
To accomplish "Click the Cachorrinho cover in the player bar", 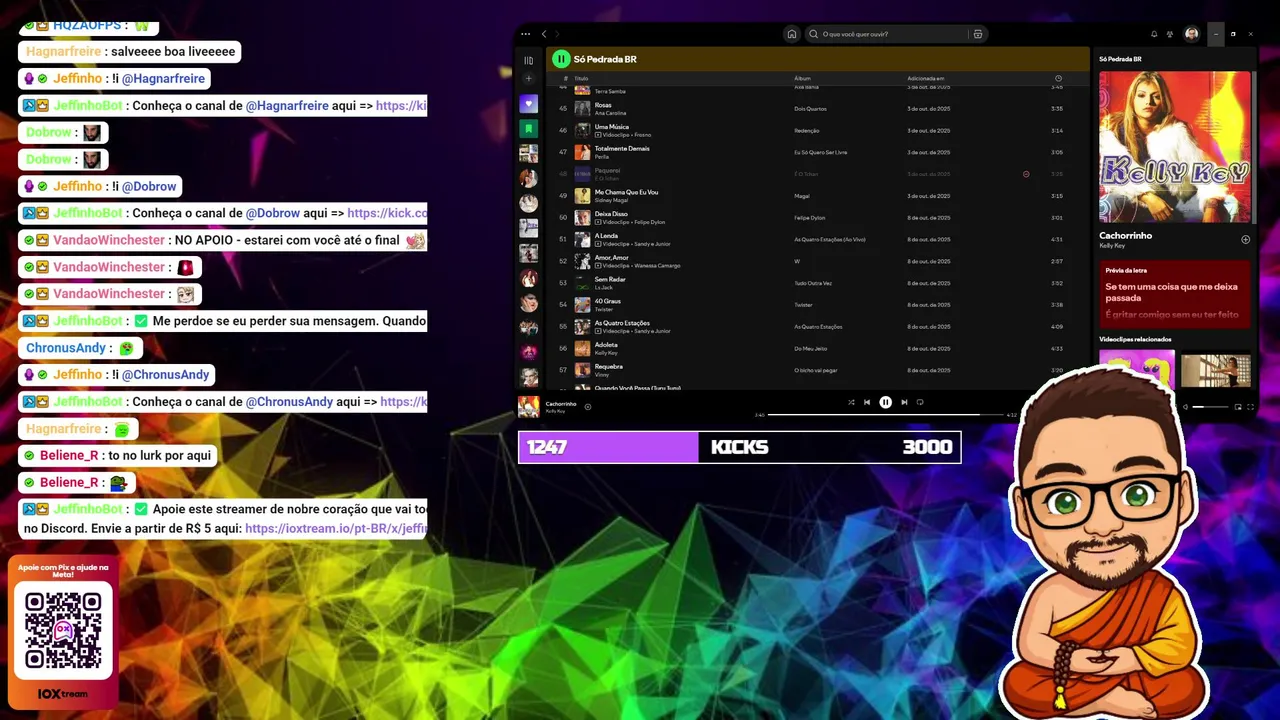I will point(529,406).
